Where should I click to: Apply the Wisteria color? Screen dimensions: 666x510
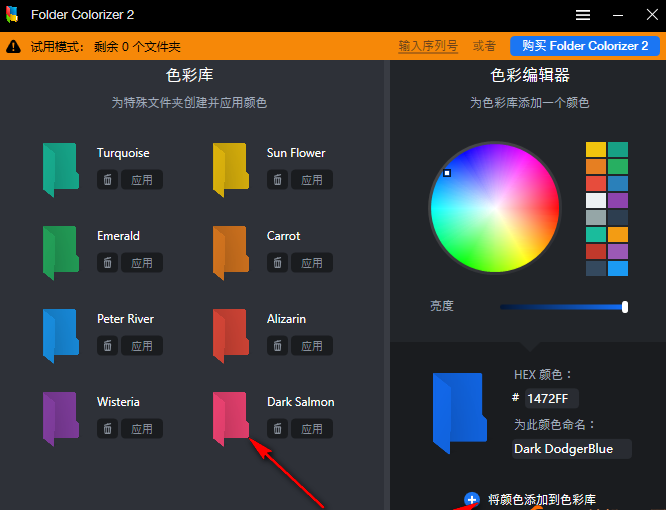142,429
